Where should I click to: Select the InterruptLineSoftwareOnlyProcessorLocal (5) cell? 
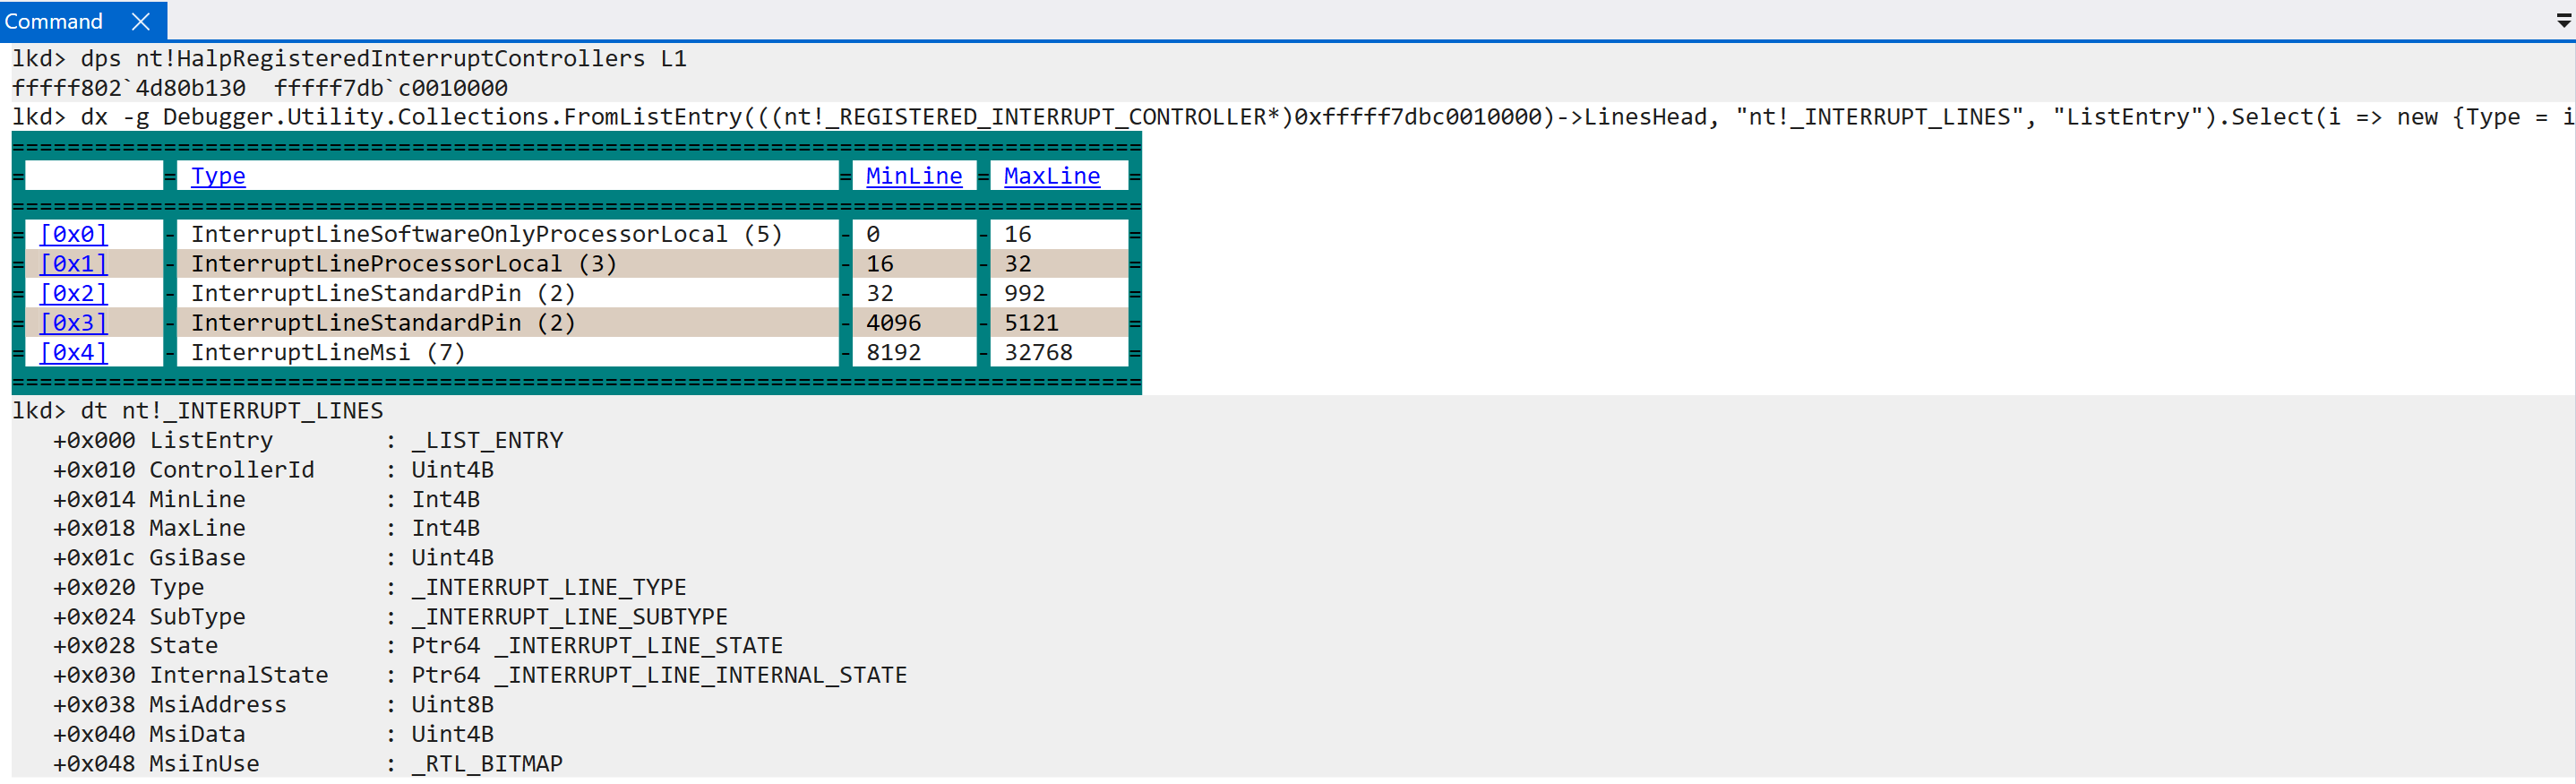click(x=486, y=234)
